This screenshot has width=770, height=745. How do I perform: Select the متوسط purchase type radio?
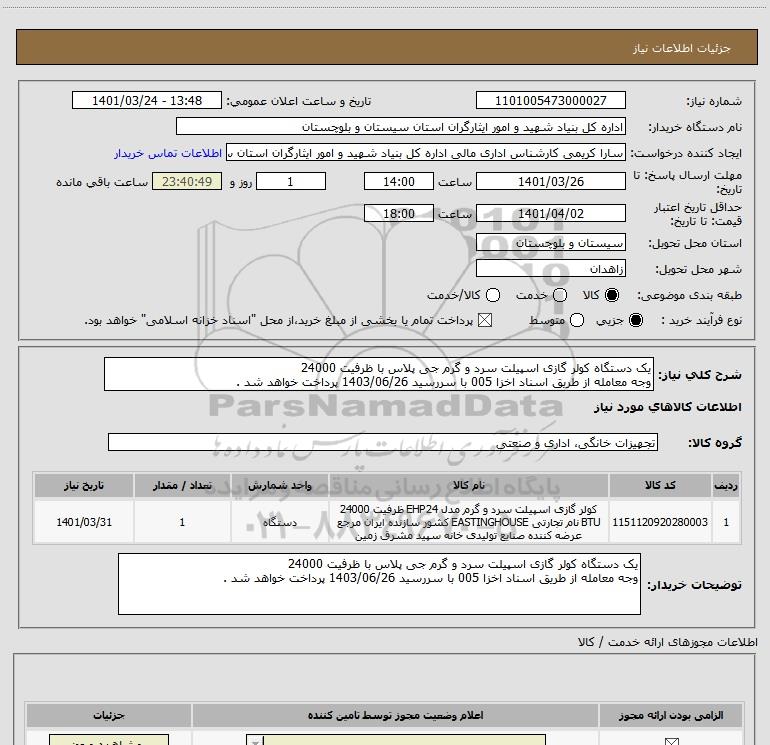(x=577, y=321)
